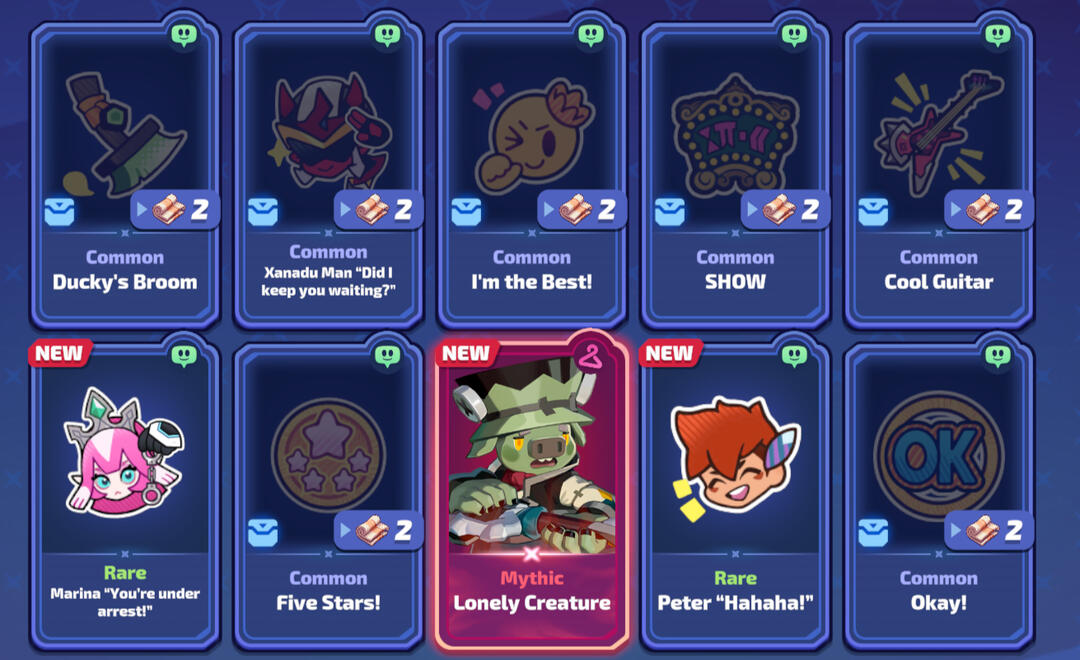Open the Mythic Lonely Creature skin card

coord(532,491)
